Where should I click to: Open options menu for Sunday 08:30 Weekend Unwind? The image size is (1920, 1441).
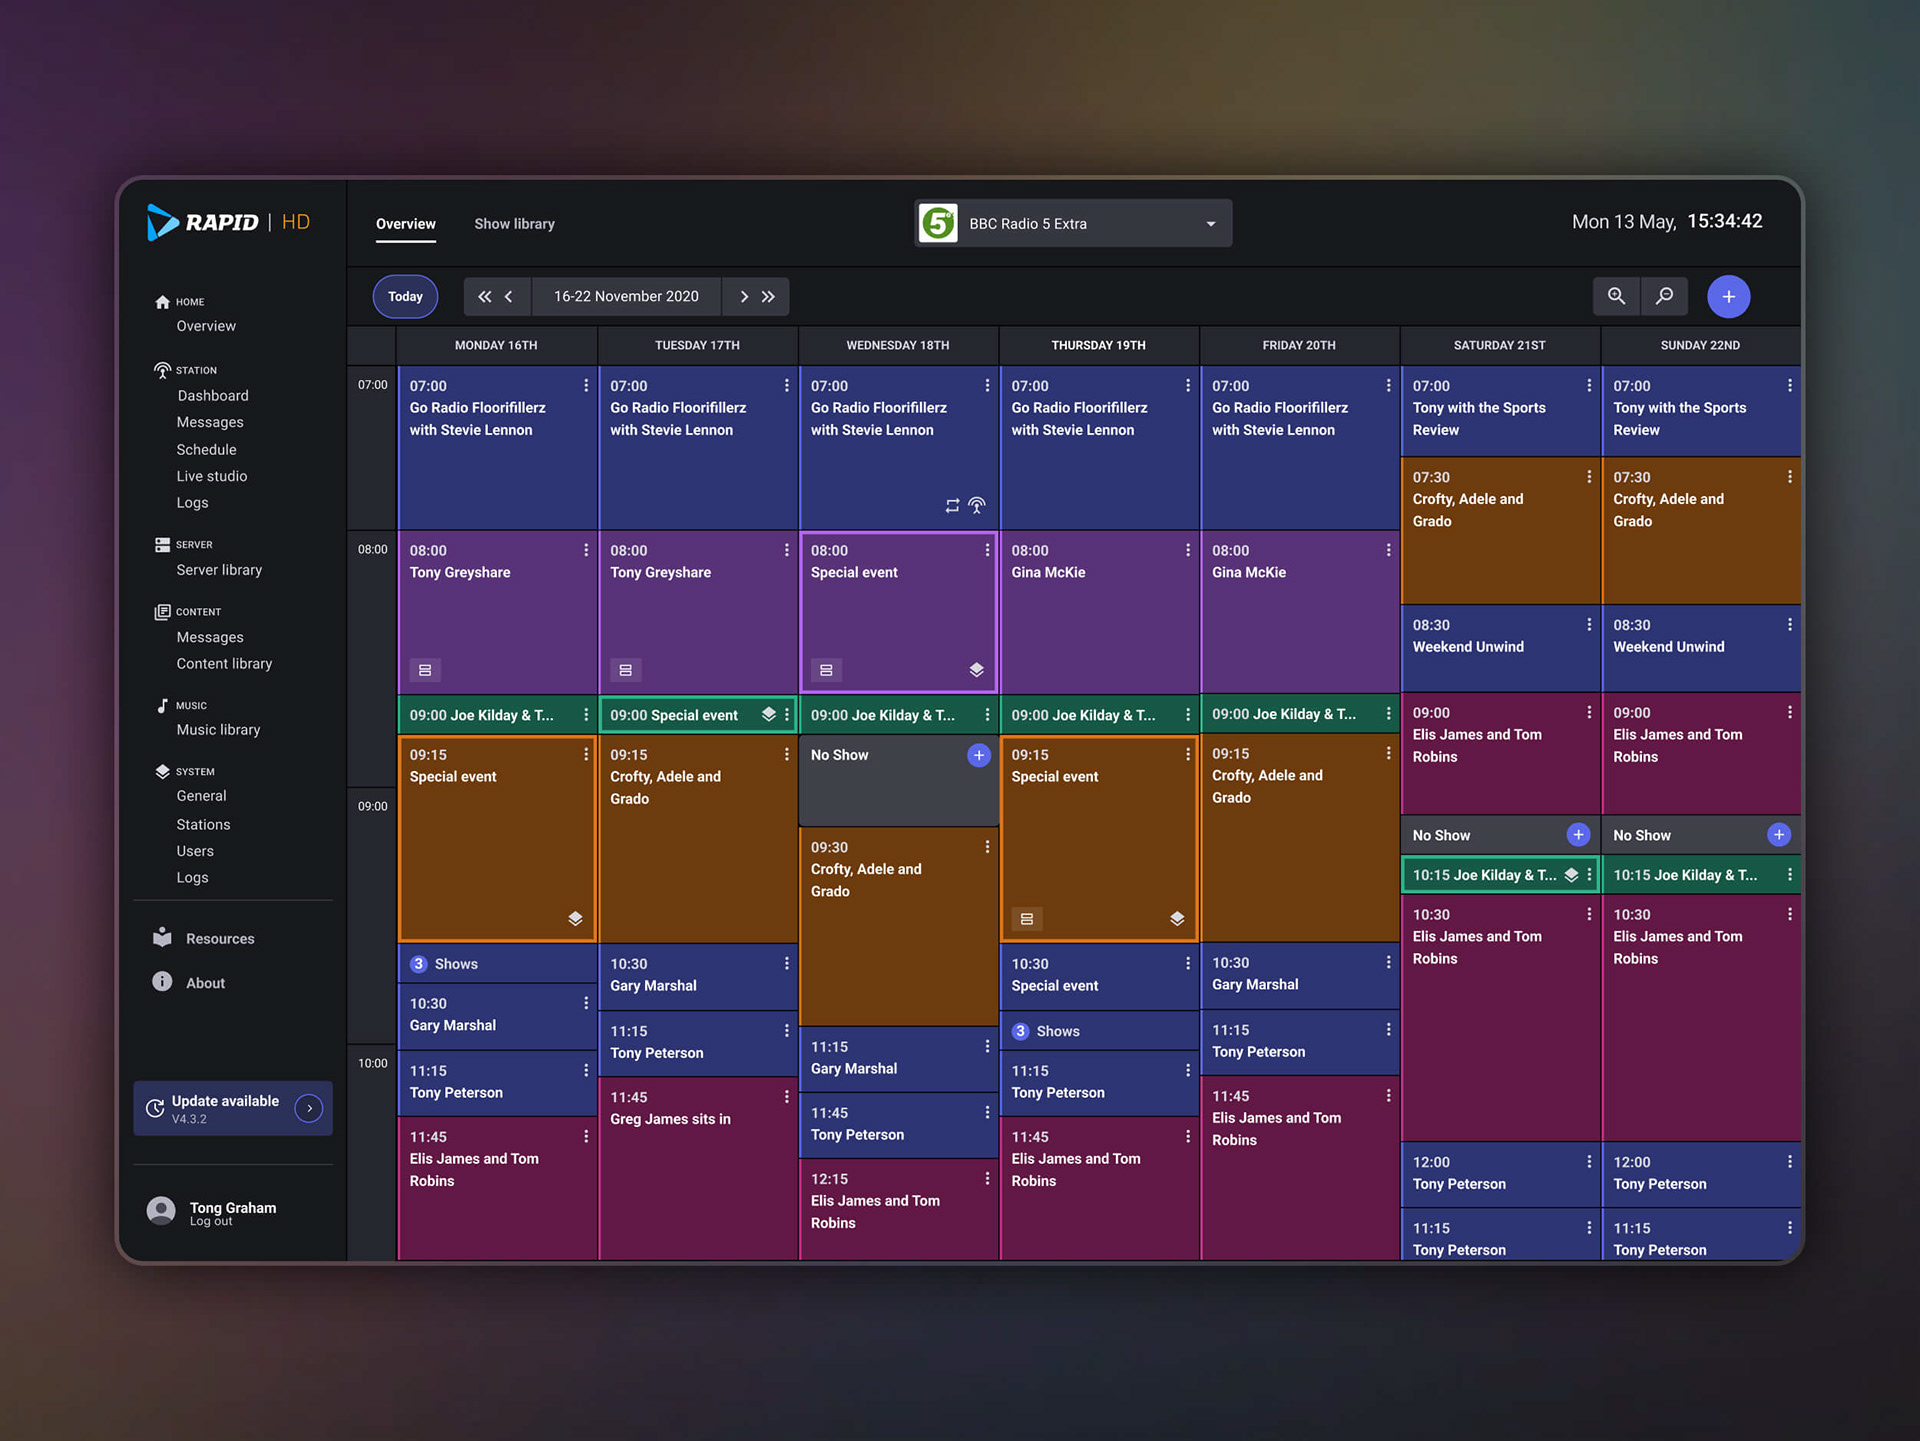[x=1790, y=624]
